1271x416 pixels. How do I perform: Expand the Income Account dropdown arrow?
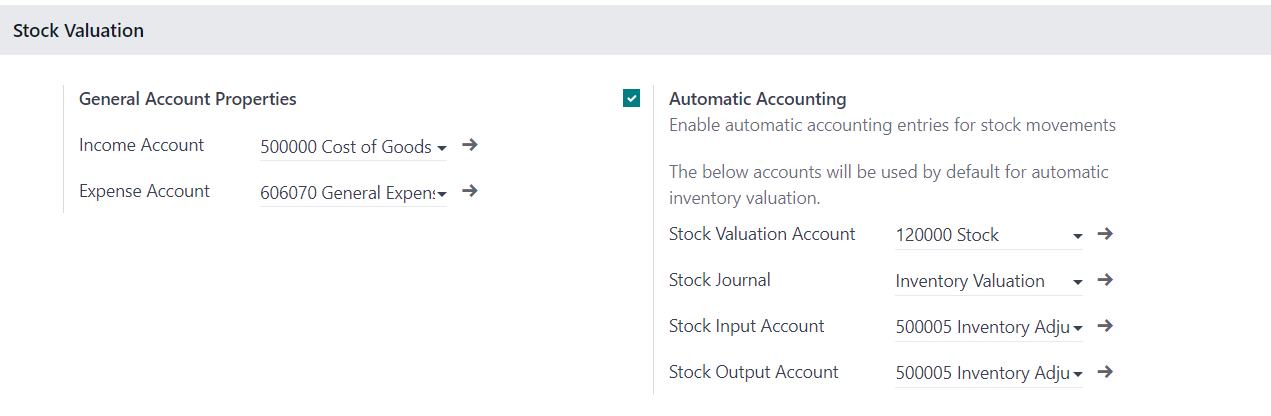click(x=441, y=148)
